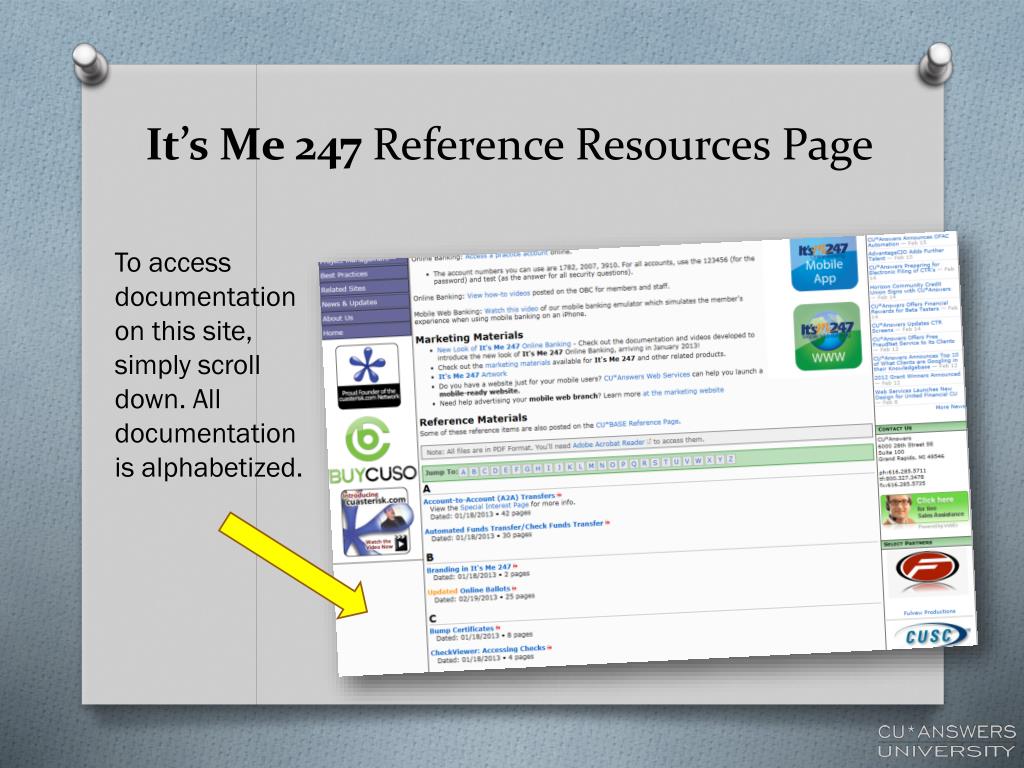Open the About Us menu item
Image resolution: width=1024 pixels, height=768 pixels.
pyautogui.click(x=365, y=318)
